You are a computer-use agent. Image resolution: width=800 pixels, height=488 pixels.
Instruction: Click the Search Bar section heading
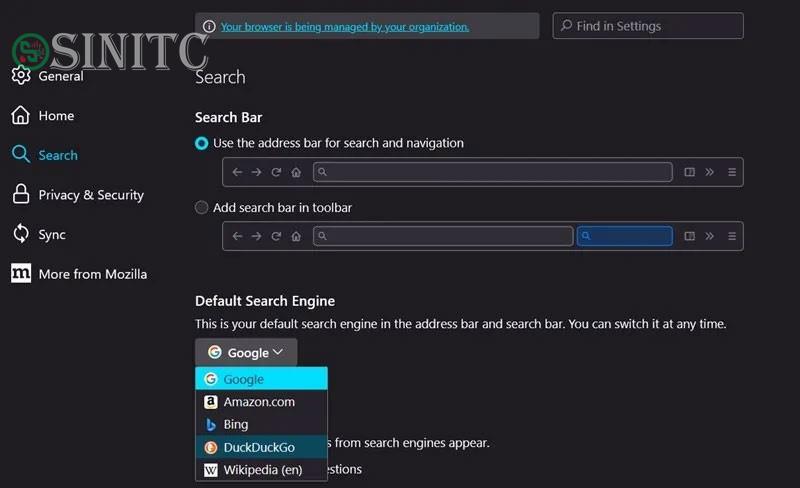(x=229, y=117)
